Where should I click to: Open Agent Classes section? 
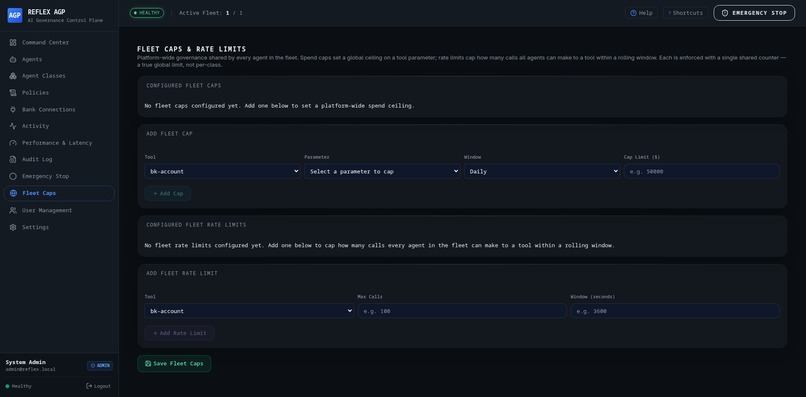coord(59,76)
